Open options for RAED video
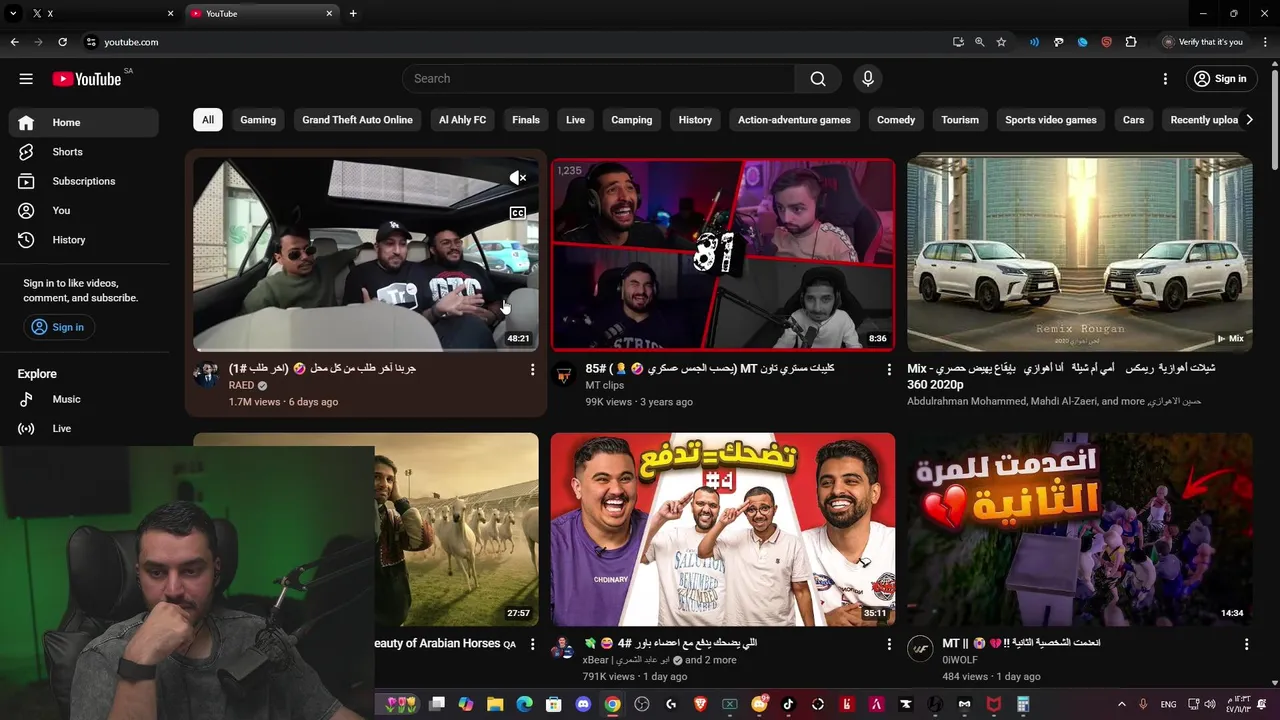 coord(532,369)
